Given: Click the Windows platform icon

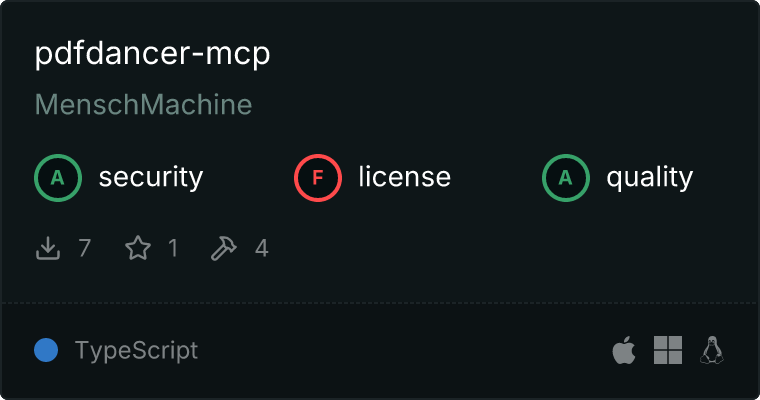Looking at the screenshot, I should [668, 350].
